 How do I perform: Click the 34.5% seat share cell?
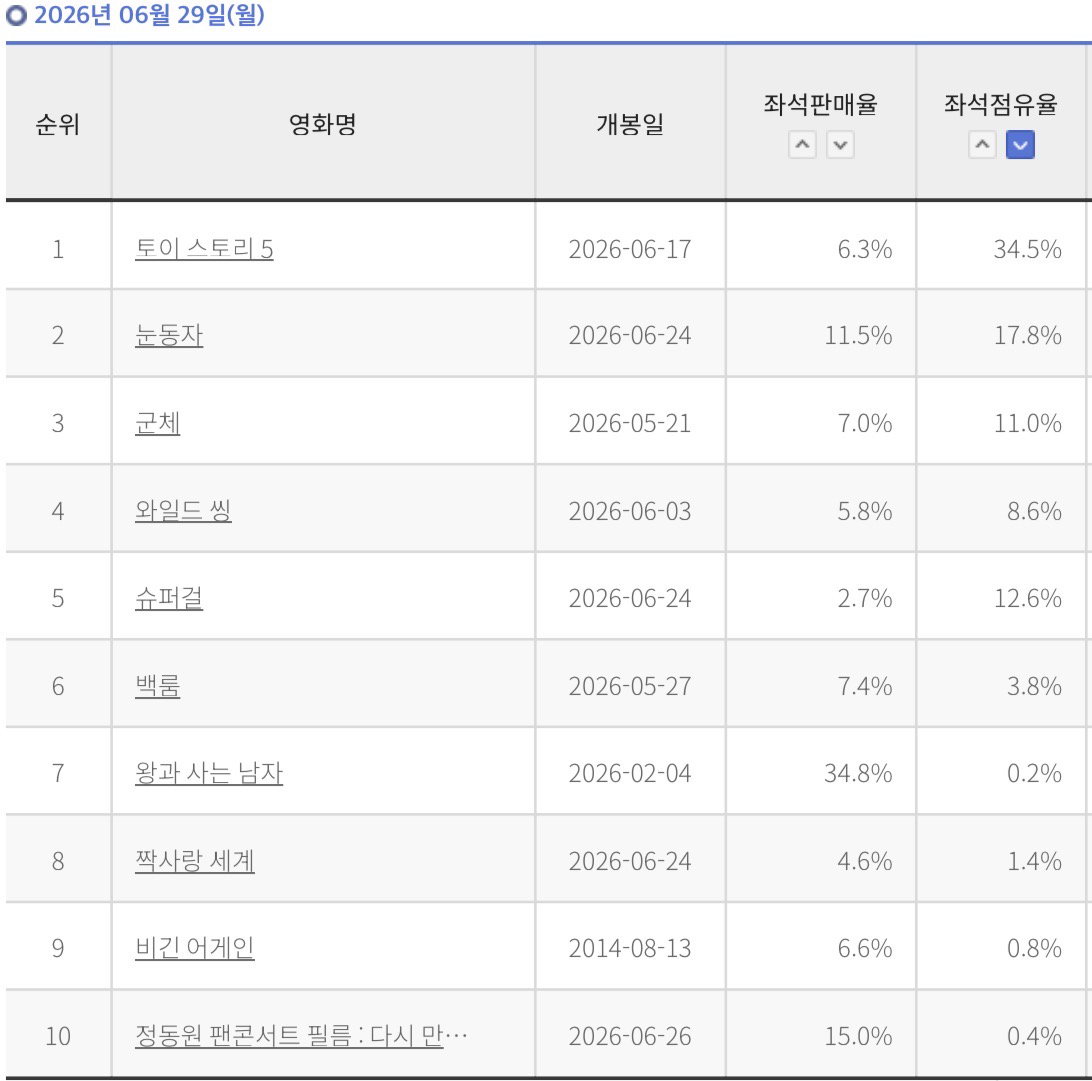coord(1027,249)
